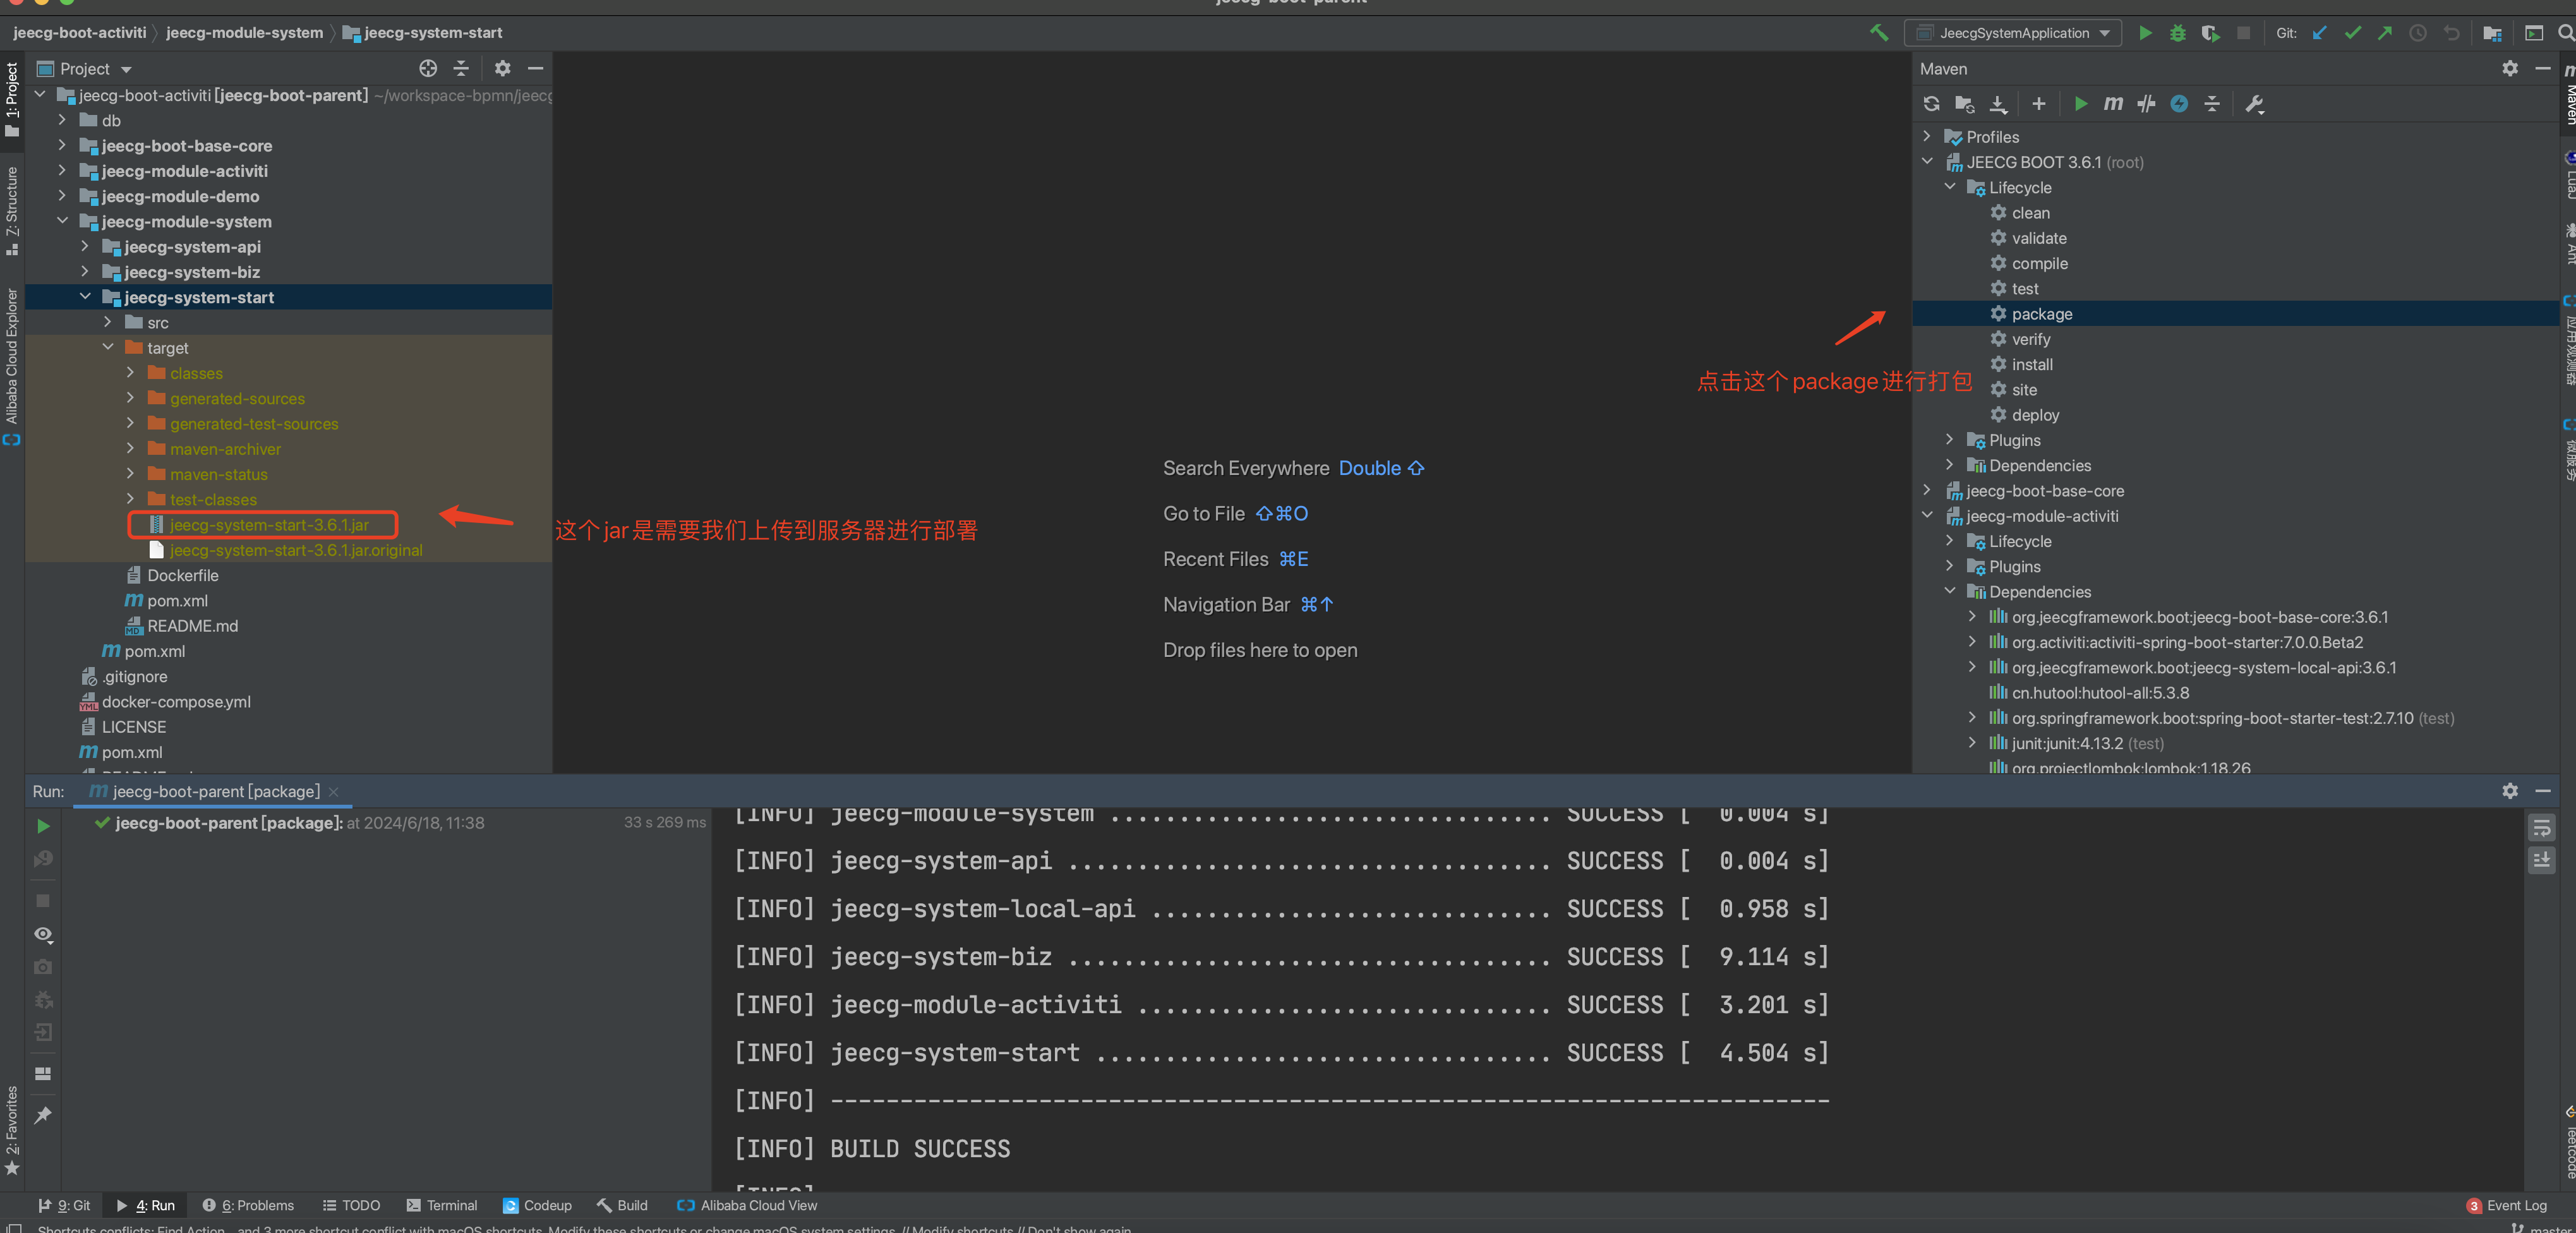This screenshot has height=1233, width=2576.
Task: Start debugging with the bug icon
Action: pyautogui.click(x=2177, y=33)
